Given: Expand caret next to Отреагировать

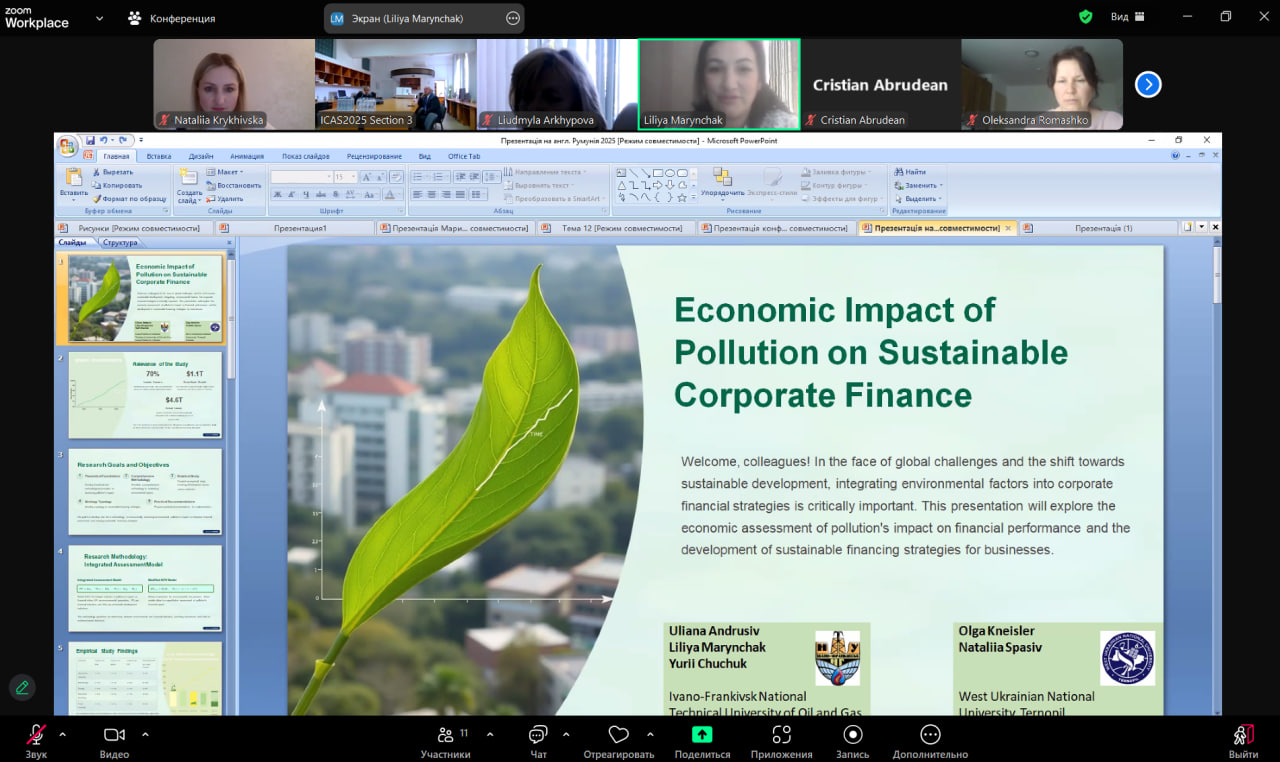Looking at the screenshot, I should [x=650, y=734].
